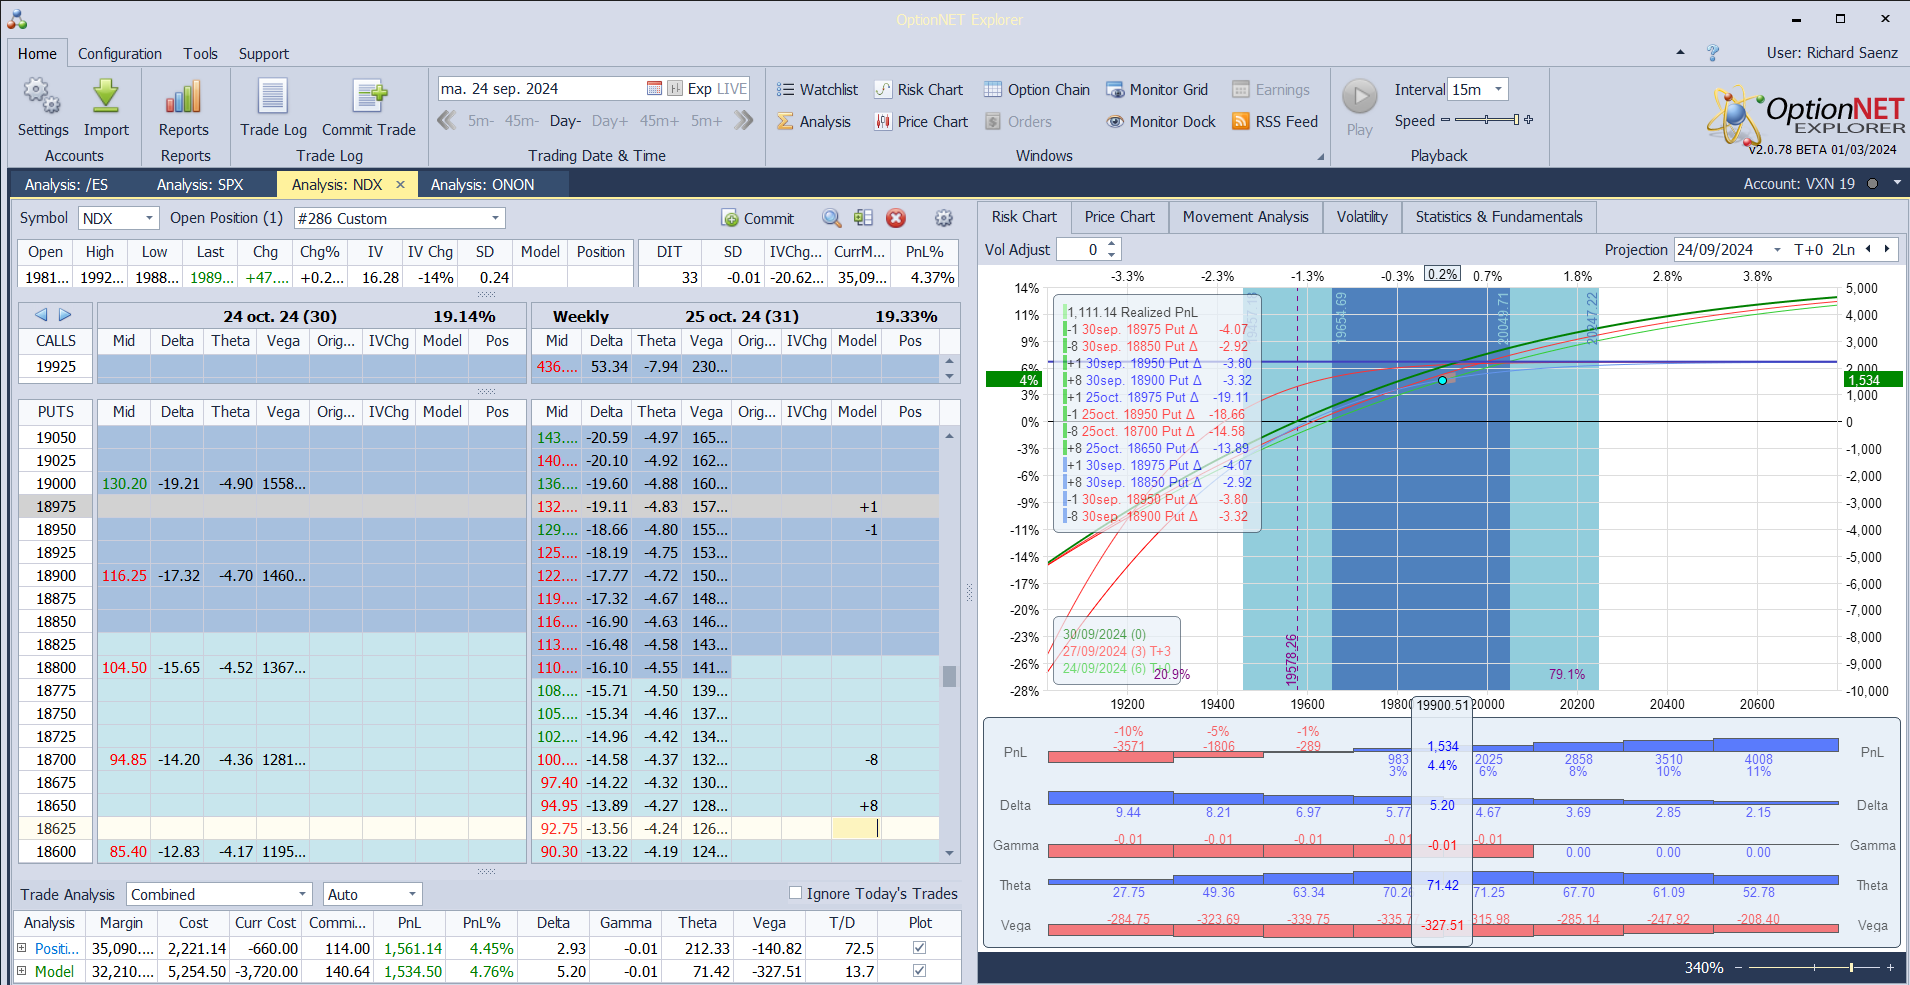Open Risk Chart from Windows group
The image size is (1910, 985).
coord(919,90)
